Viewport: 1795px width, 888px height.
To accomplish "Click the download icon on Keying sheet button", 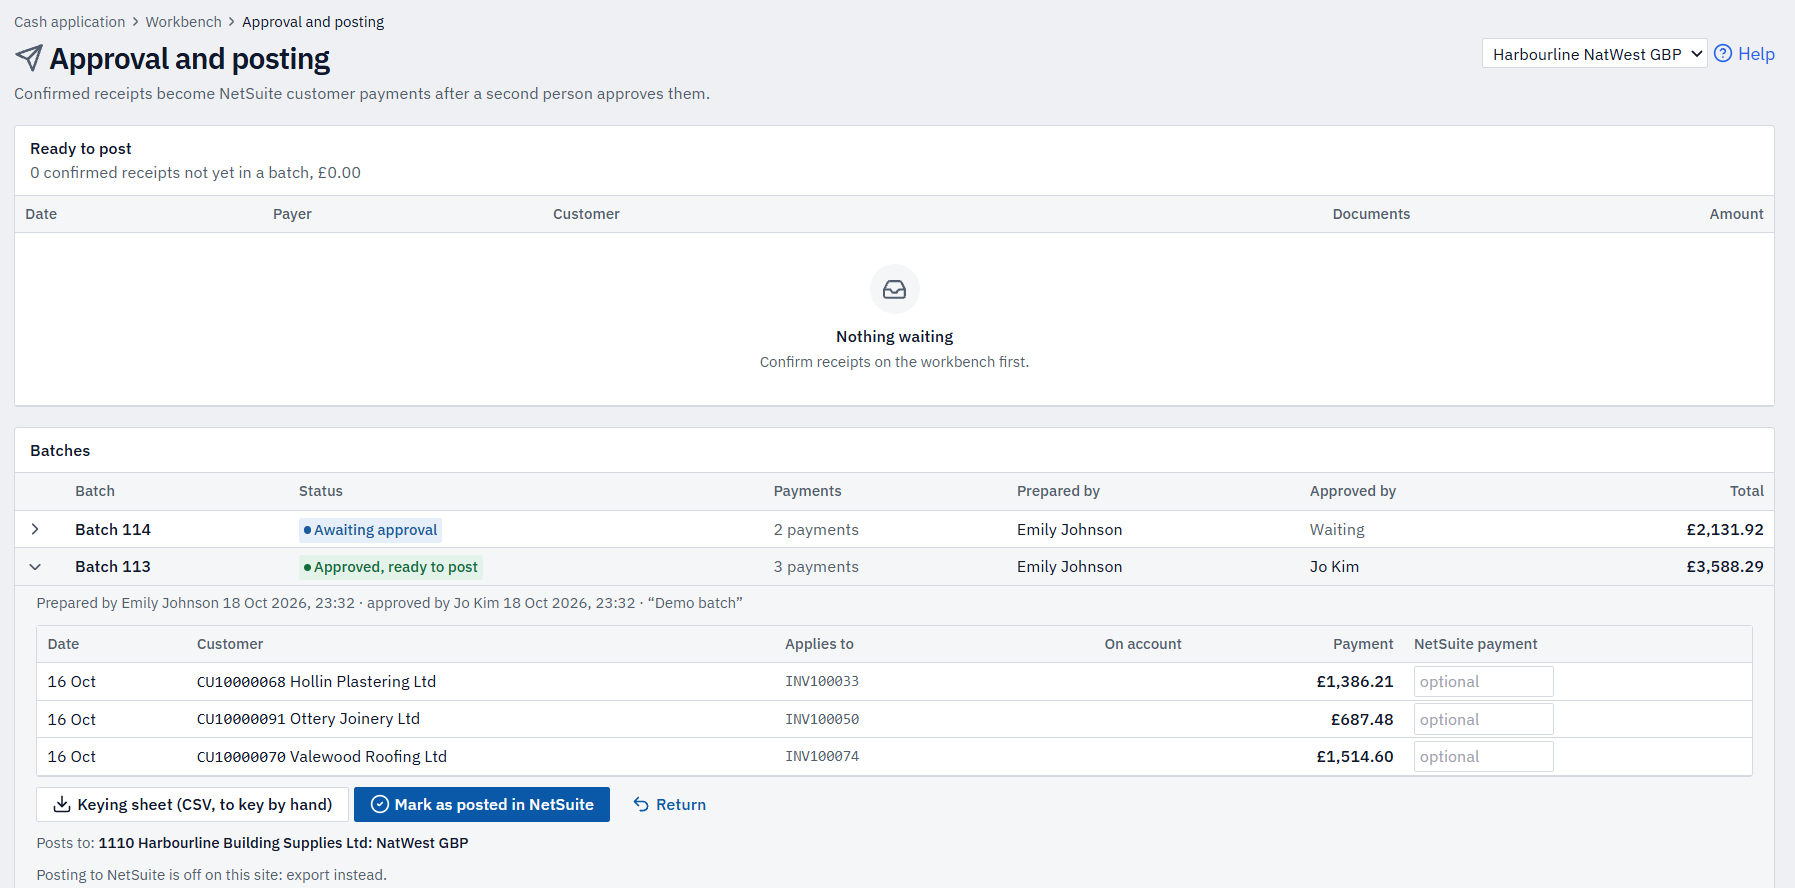I will point(62,805).
